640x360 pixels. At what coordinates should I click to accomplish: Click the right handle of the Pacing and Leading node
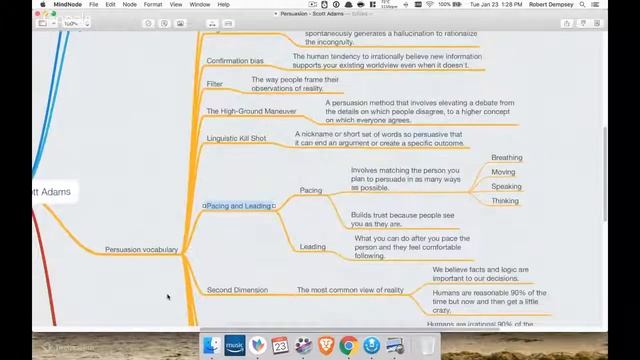[274, 206]
